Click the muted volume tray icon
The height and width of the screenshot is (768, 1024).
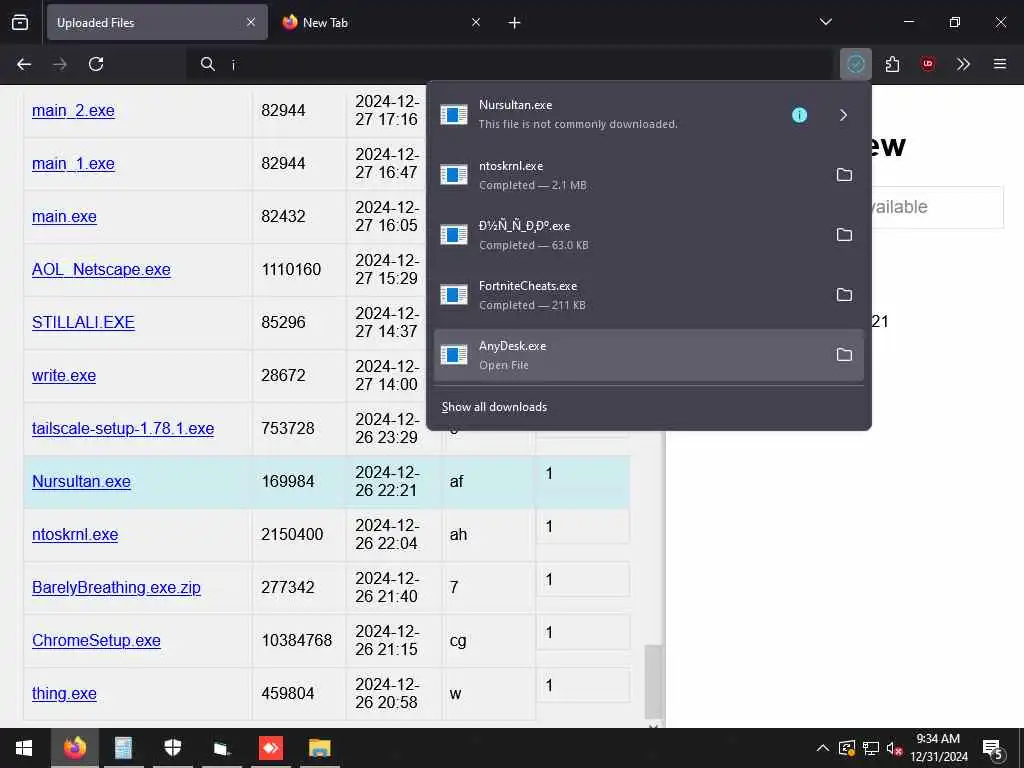[894, 748]
